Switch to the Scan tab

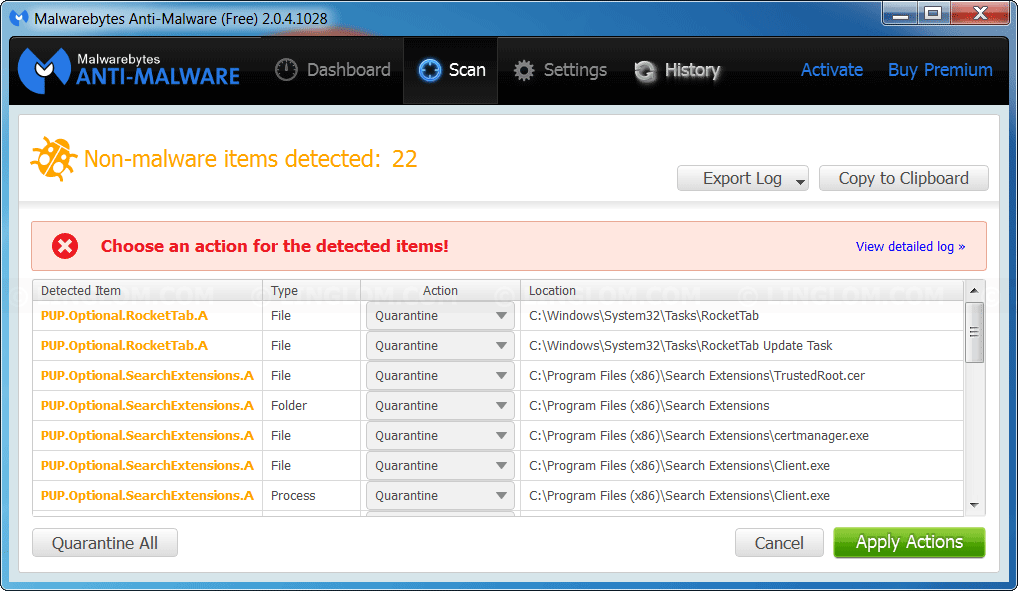click(x=451, y=69)
